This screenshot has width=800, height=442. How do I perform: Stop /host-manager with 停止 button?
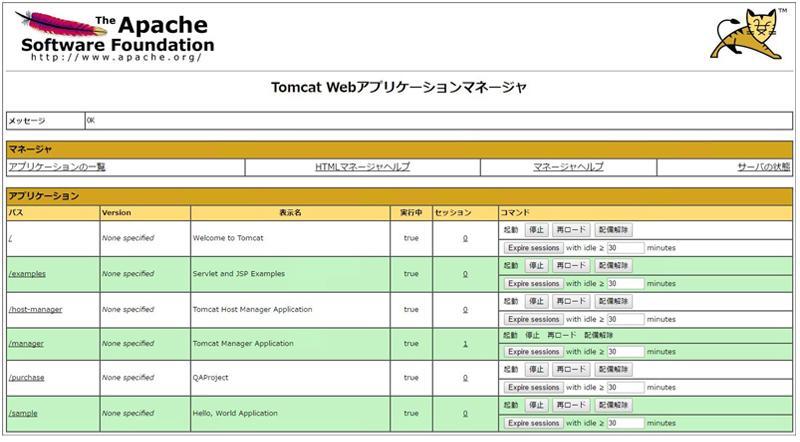point(536,302)
